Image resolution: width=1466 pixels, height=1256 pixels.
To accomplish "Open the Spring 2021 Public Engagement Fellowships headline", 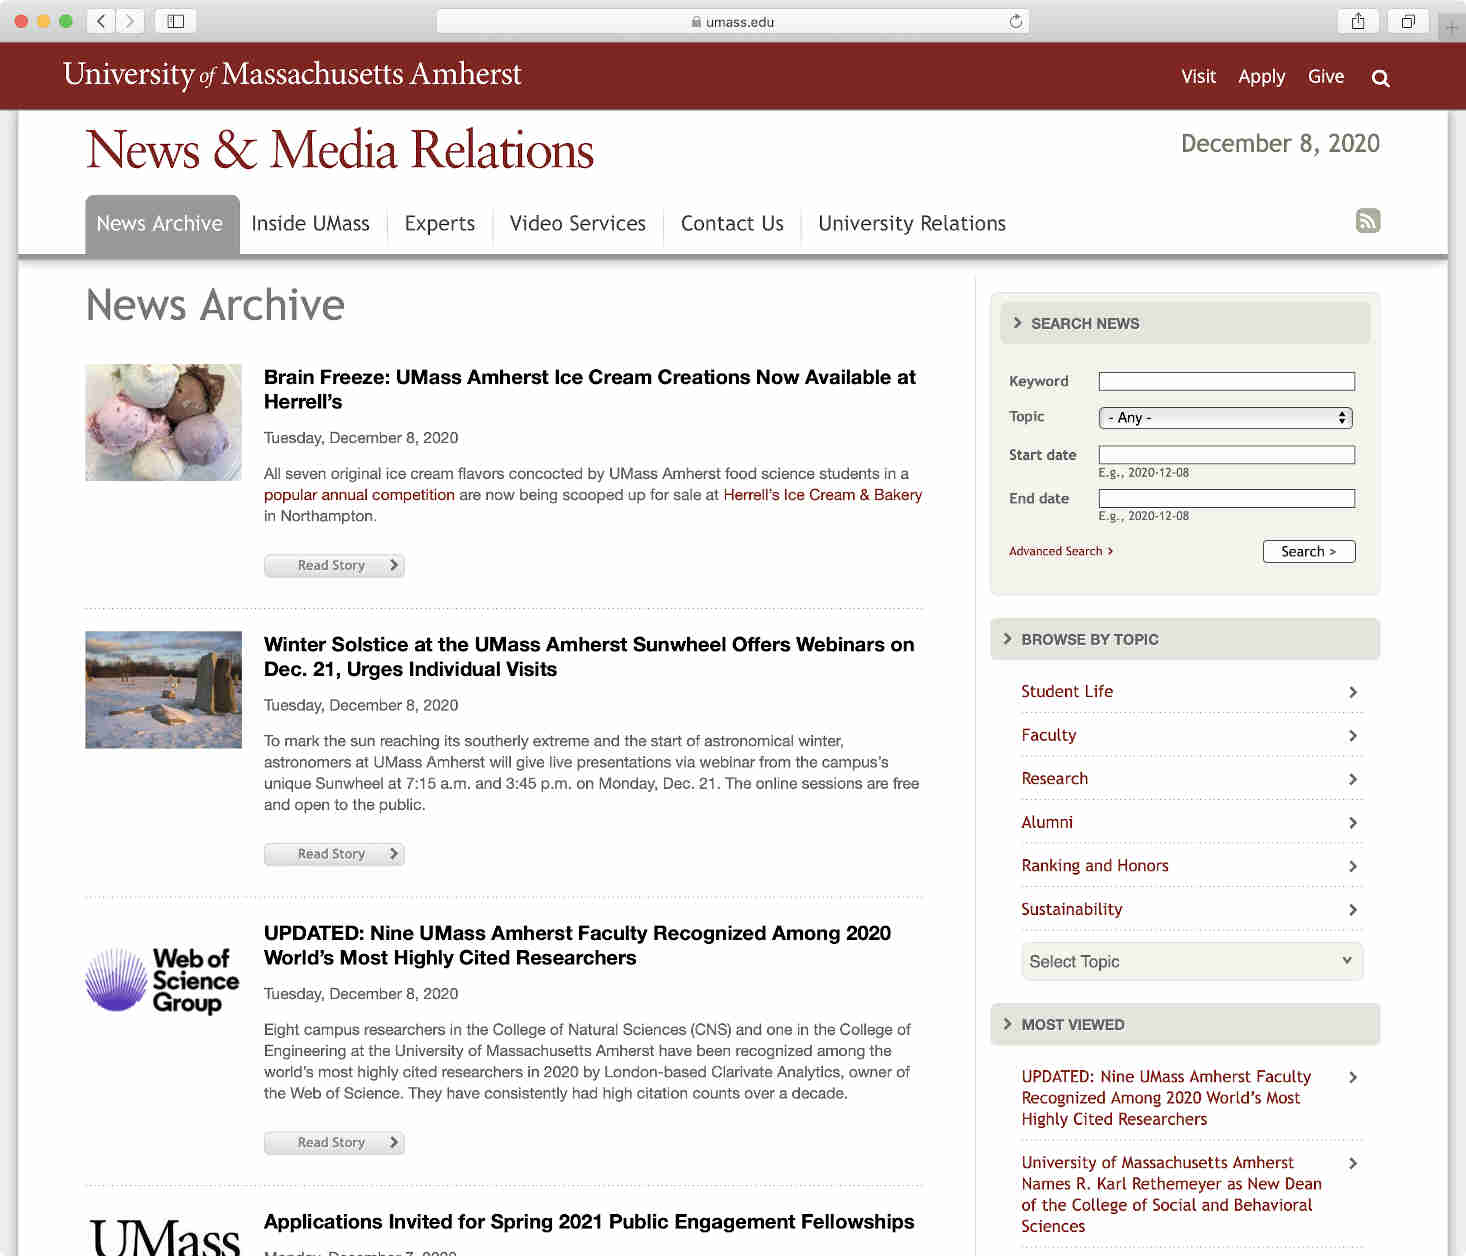I will [589, 1222].
